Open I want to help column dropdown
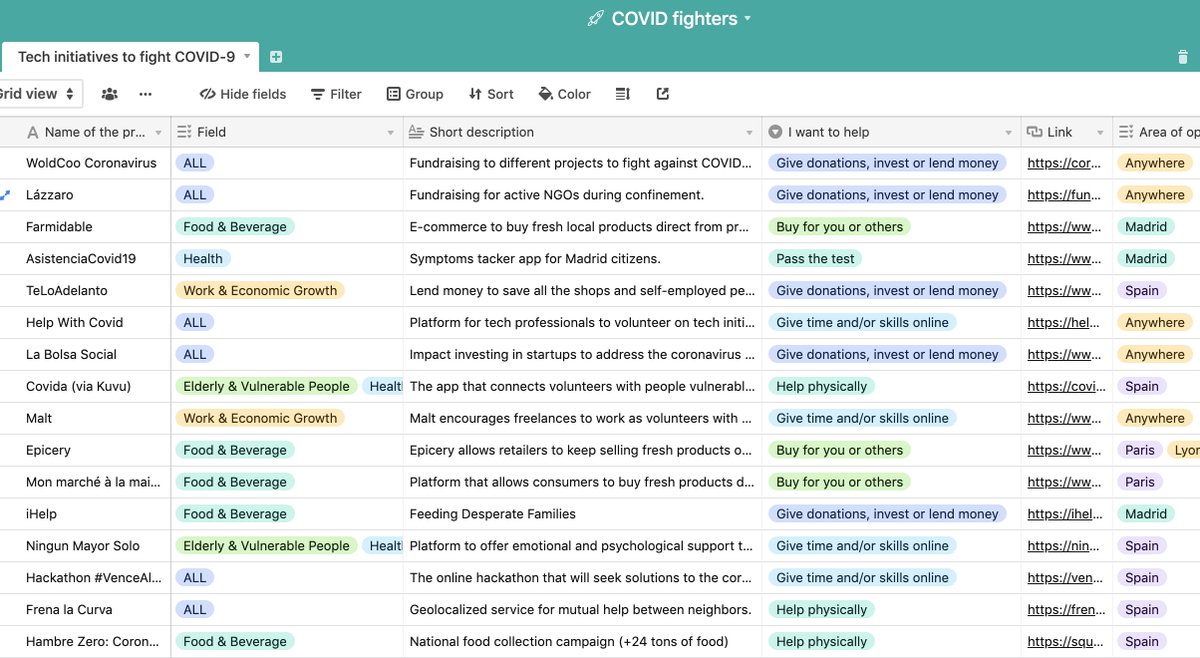 click(x=1008, y=132)
